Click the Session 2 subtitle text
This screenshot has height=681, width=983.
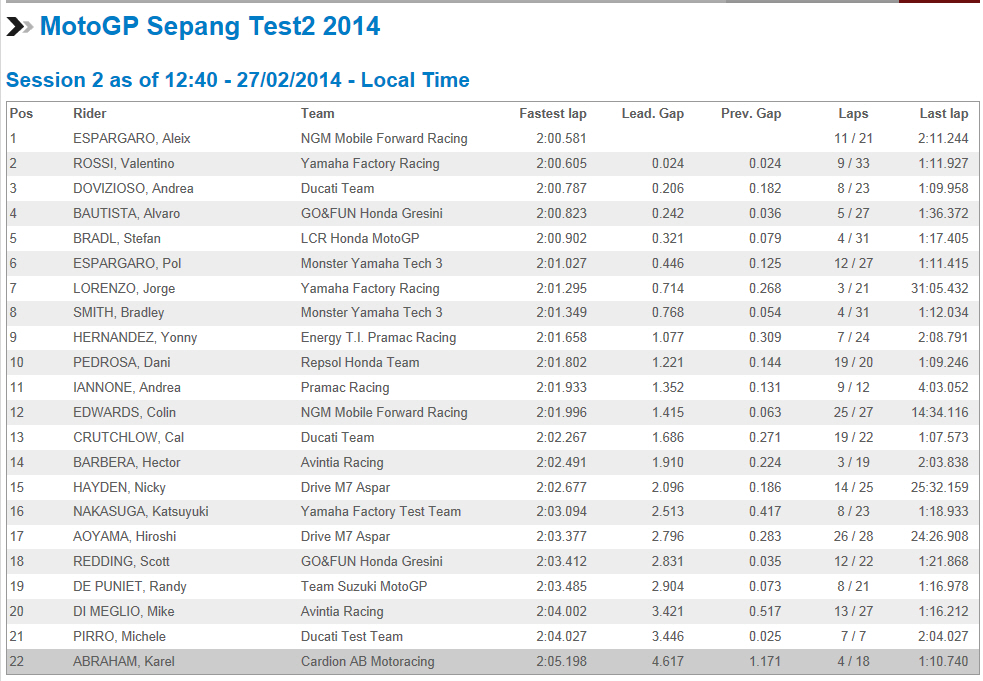coord(237,80)
